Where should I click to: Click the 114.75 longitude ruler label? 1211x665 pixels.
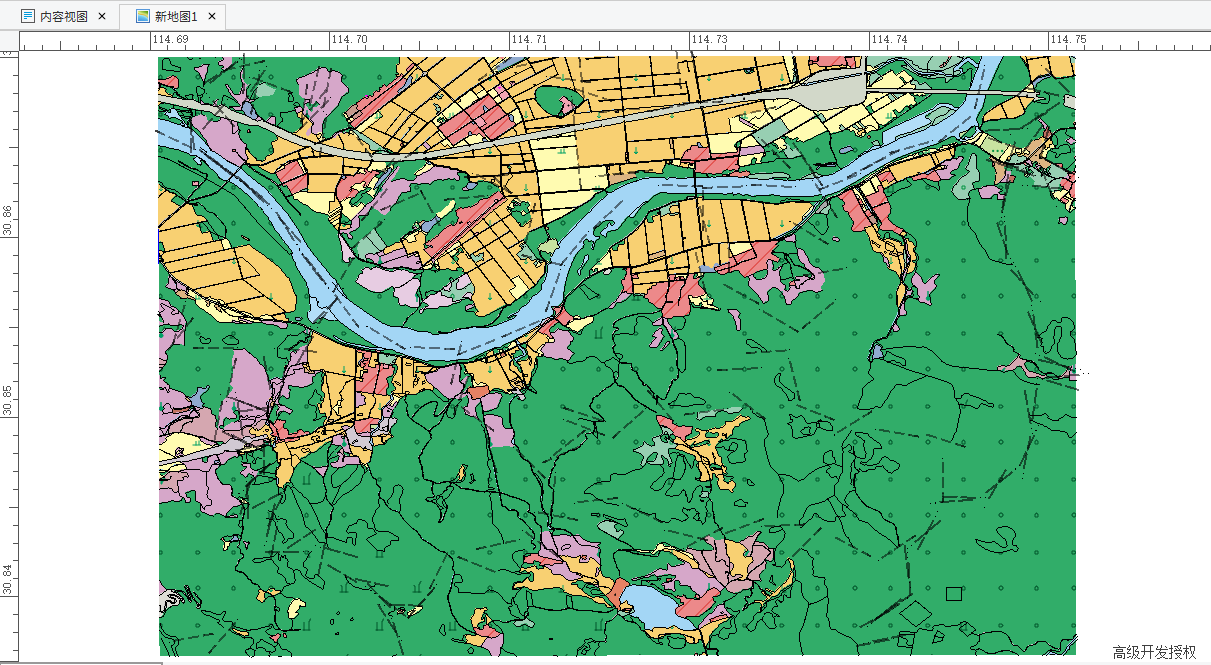pyautogui.click(x=1068, y=40)
